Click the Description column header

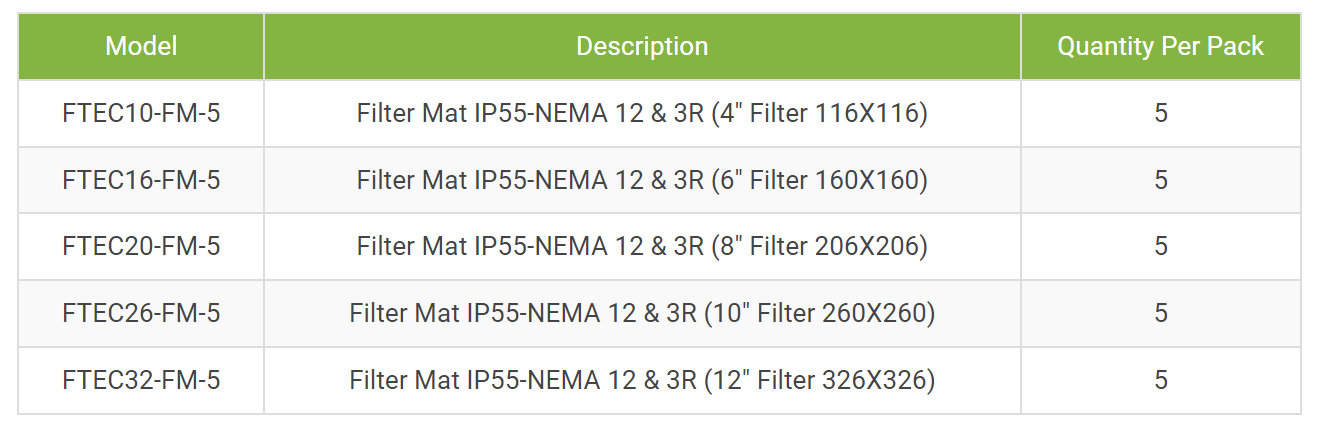point(642,46)
